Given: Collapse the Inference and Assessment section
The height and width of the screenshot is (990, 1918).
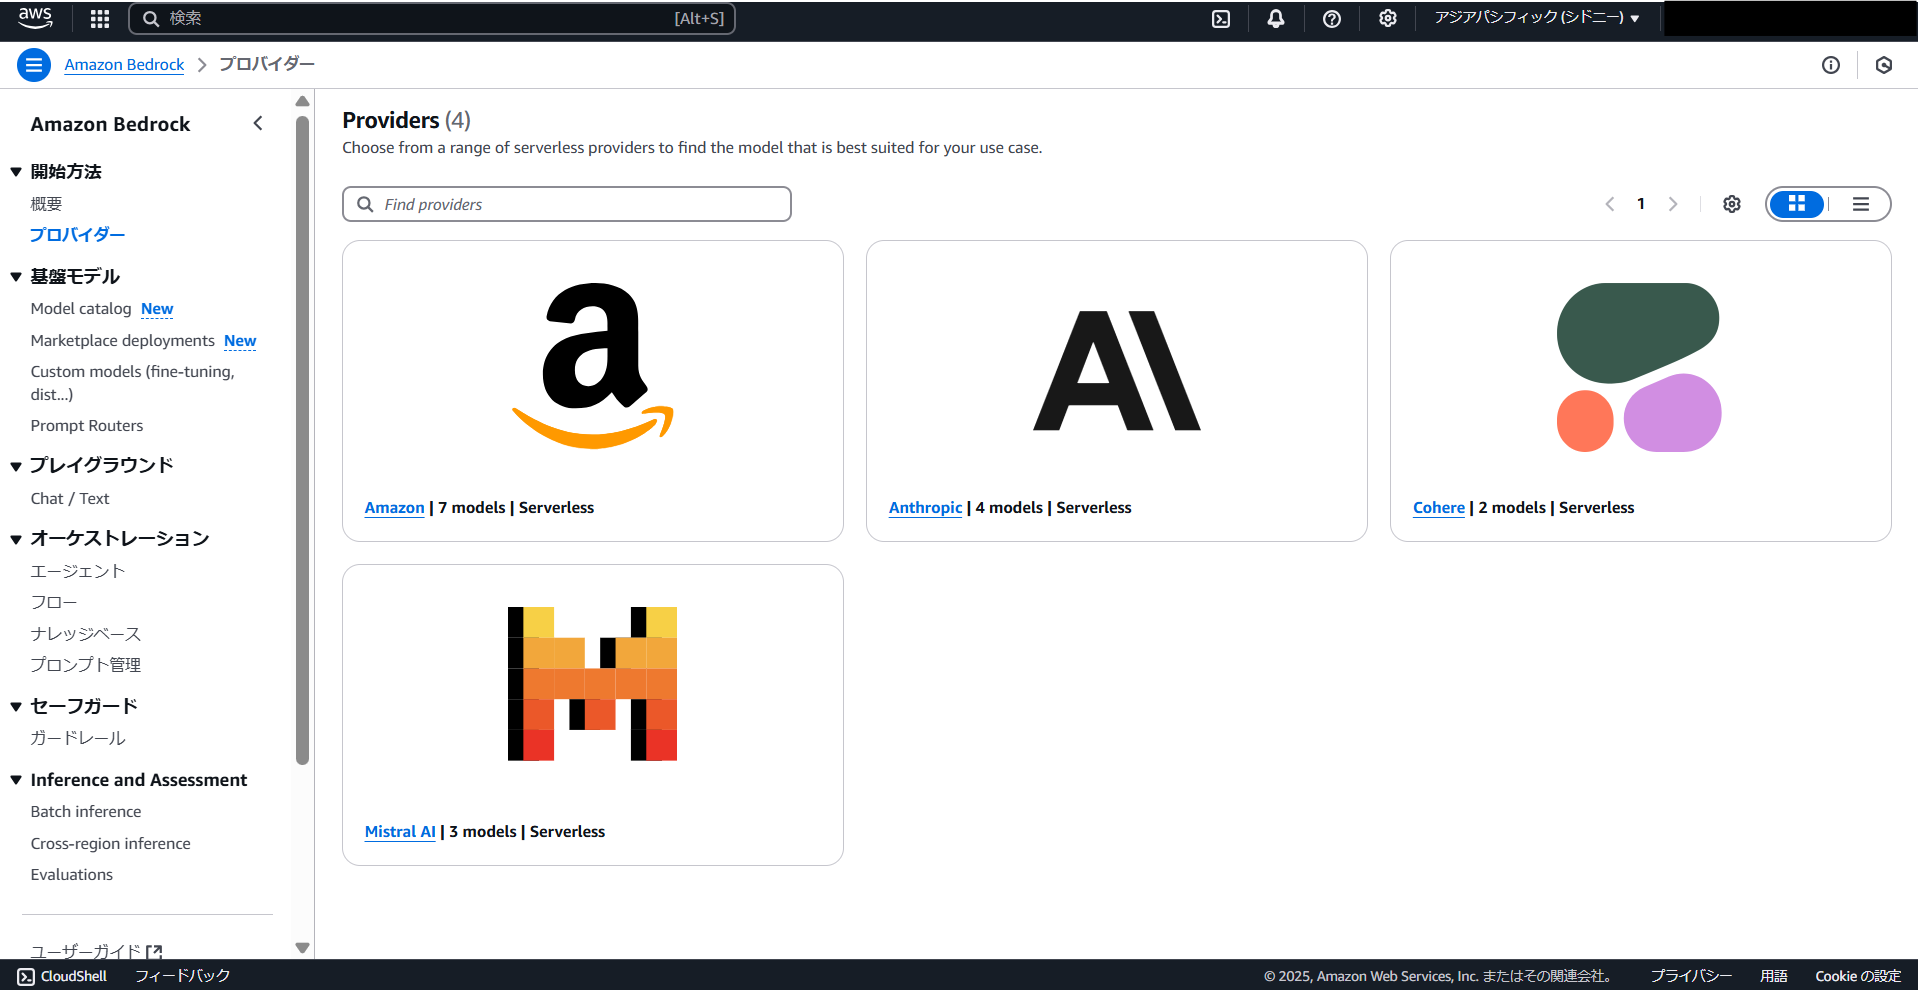Looking at the screenshot, I should pos(16,780).
